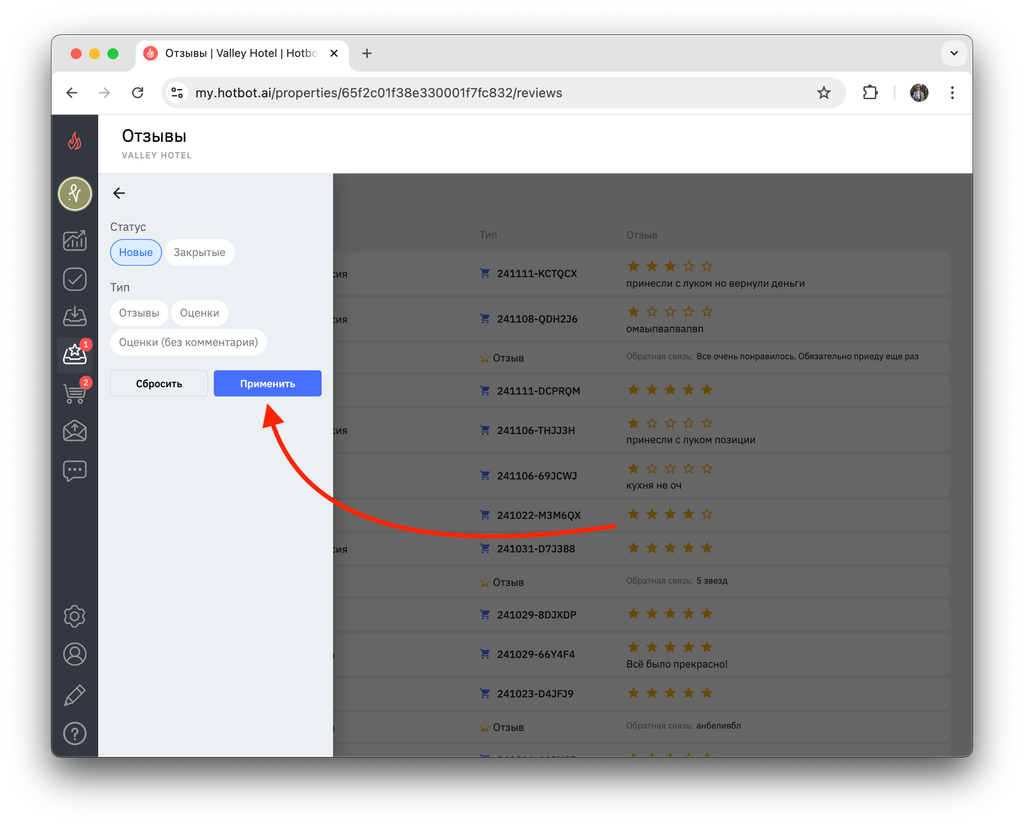Open the user profile sidebar icon

point(74,654)
